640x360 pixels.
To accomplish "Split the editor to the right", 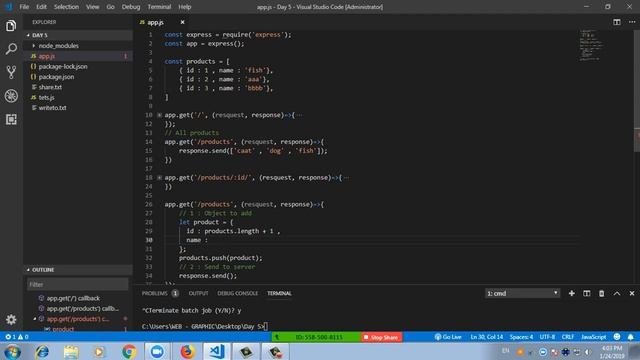I will [617, 22].
